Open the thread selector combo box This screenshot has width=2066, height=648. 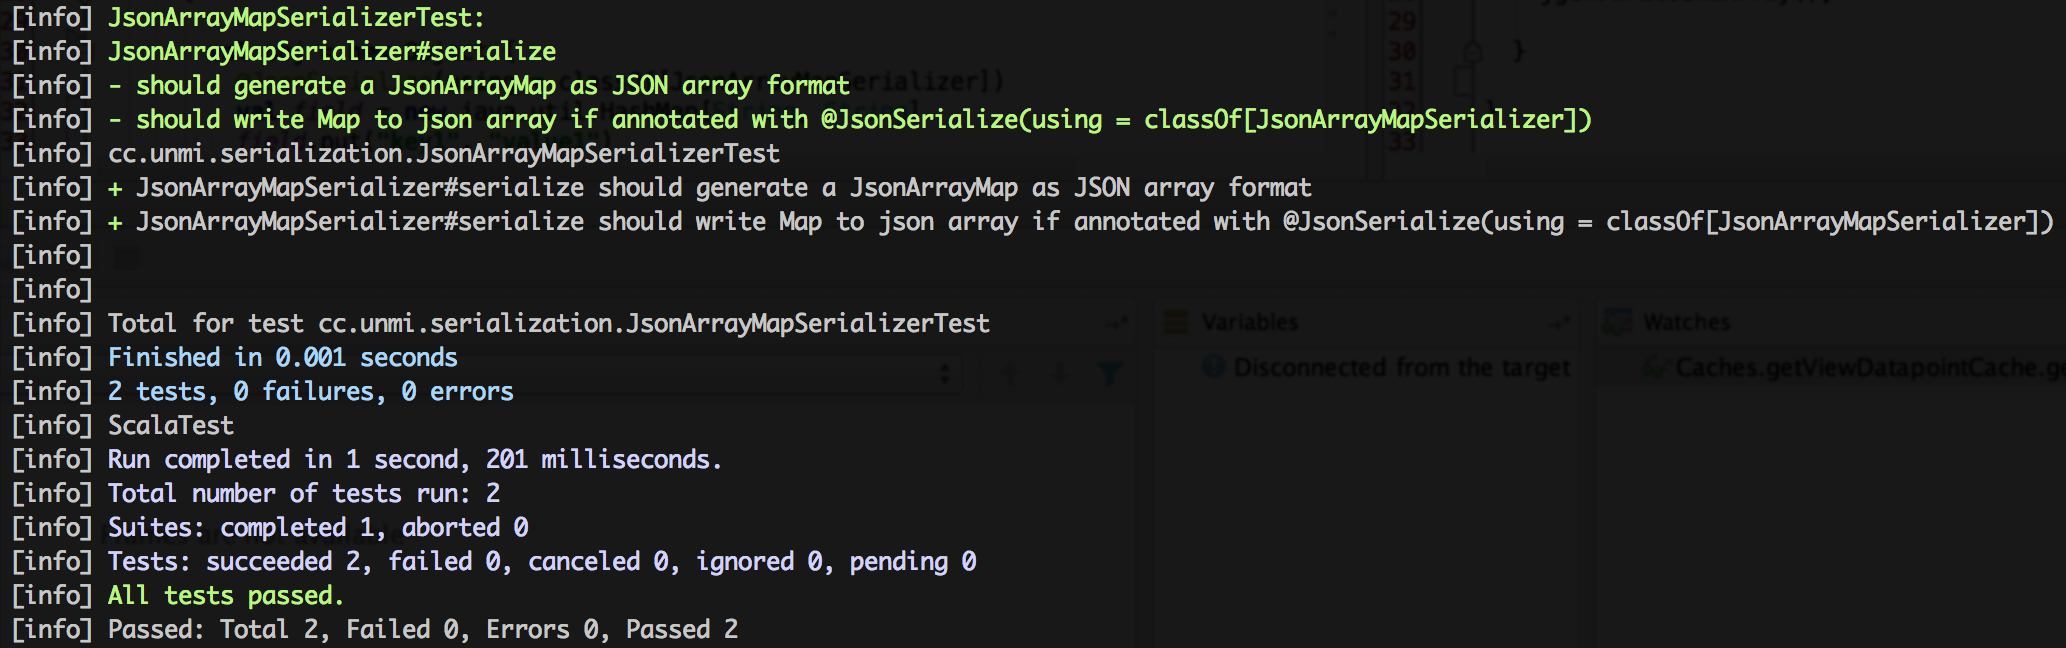click(x=944, y=374)
